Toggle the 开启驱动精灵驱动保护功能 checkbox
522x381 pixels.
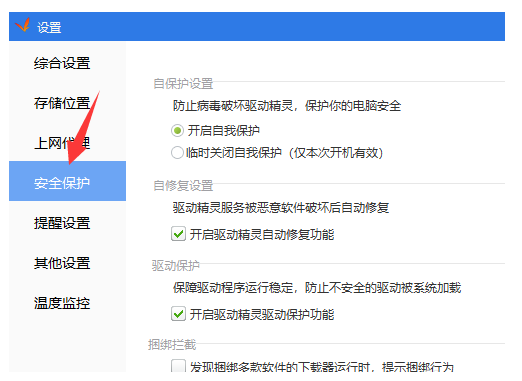coord(178,314)
